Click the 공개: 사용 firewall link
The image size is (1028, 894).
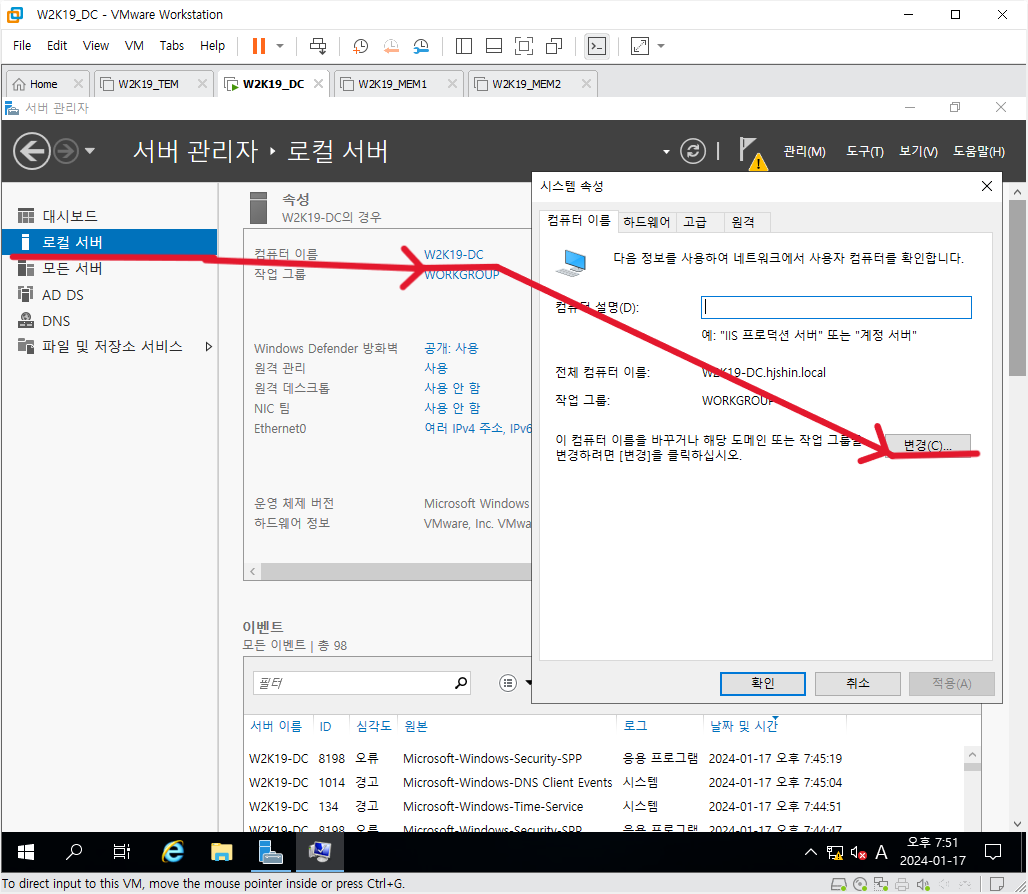(451, 348)
